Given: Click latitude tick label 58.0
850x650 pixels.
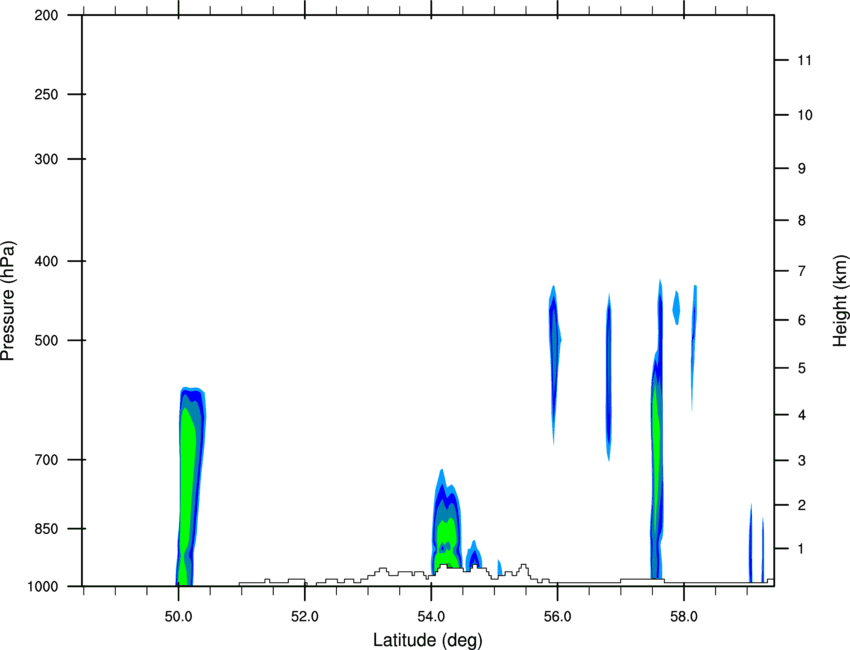Looking at the screenshot, I should [x=684, y=617].
